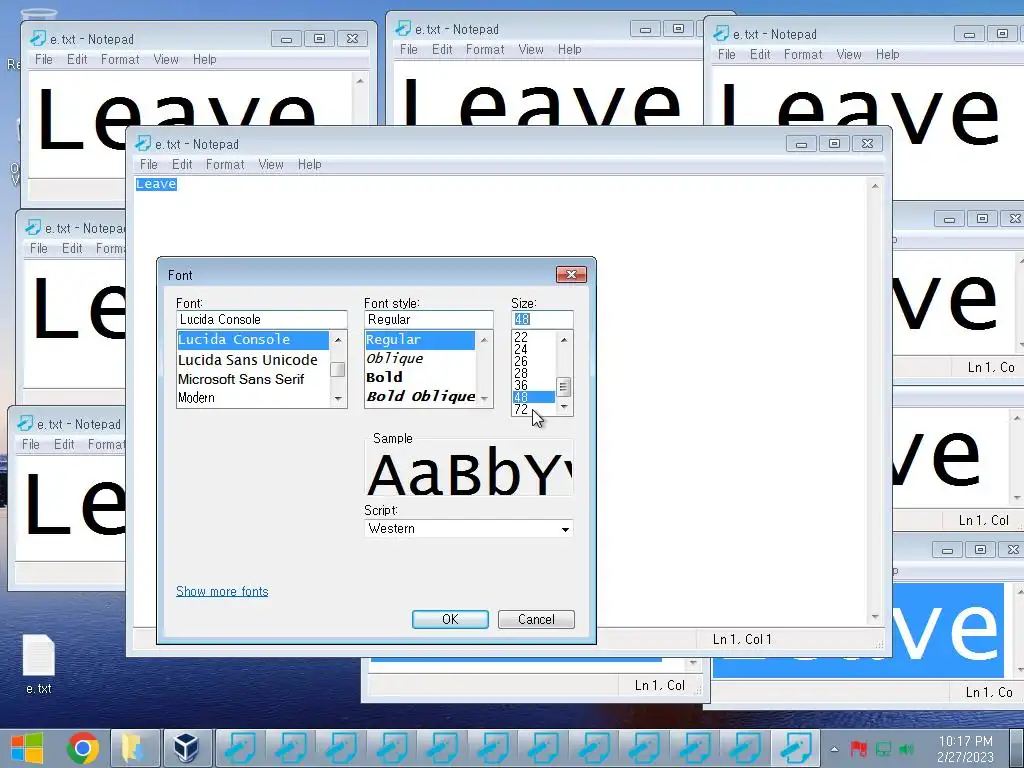Screen dimensions: 1024x768
Task: Click the size list's scroll up arrow
Action: pyautogui.click(x=564, y=340)
